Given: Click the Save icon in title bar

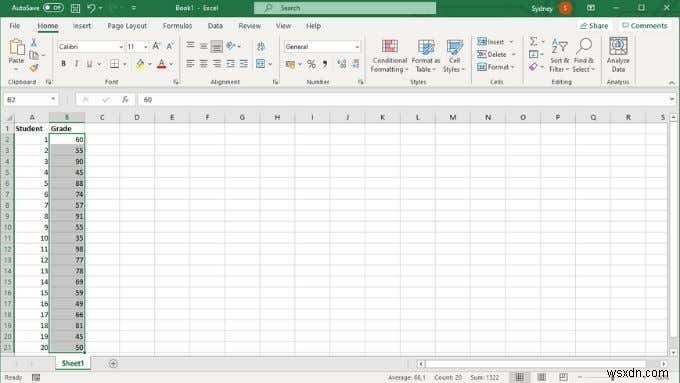Looking at the screenshot, I should click(75, 8).
